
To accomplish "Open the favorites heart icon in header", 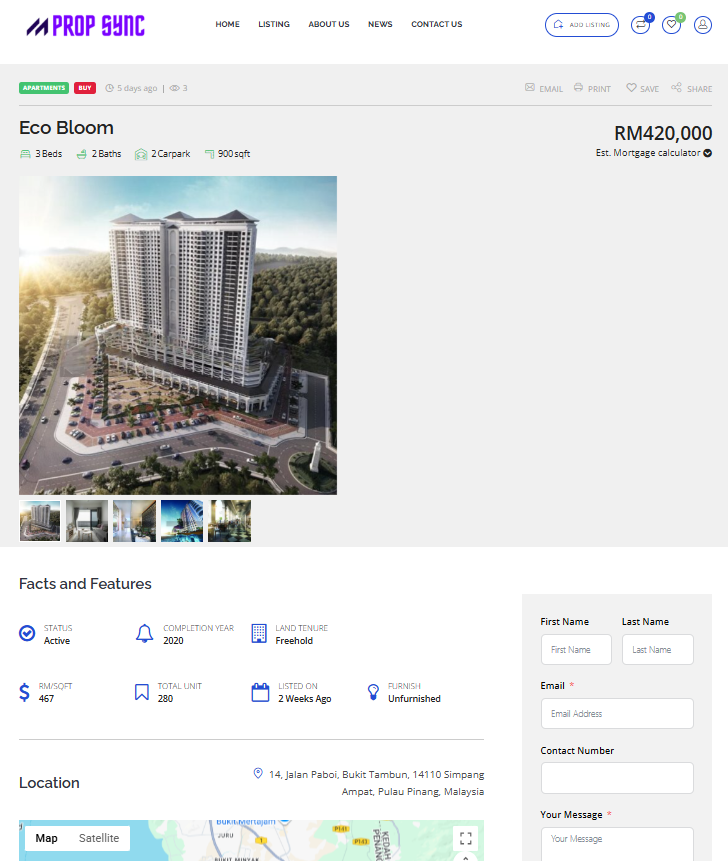I will tap(671, 25).
